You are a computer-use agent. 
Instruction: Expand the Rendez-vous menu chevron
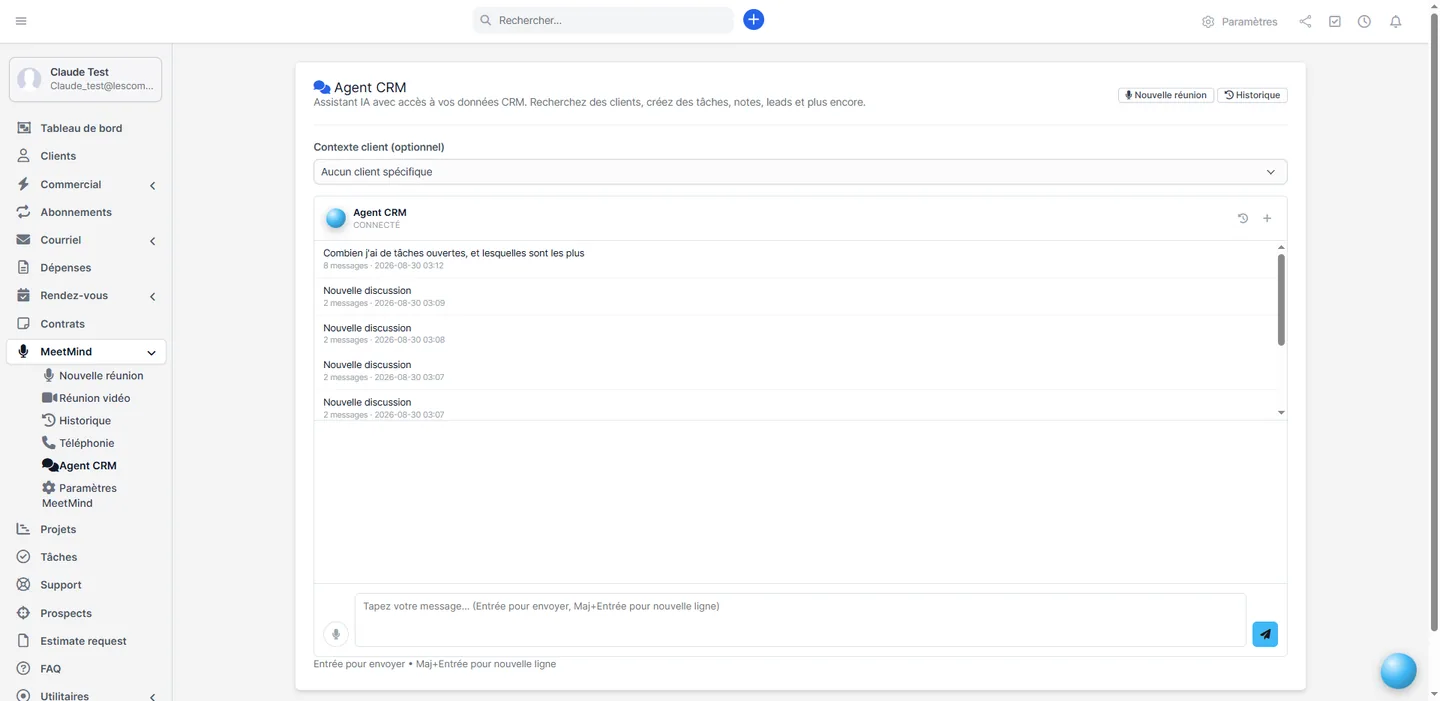[x=152, y=297]
